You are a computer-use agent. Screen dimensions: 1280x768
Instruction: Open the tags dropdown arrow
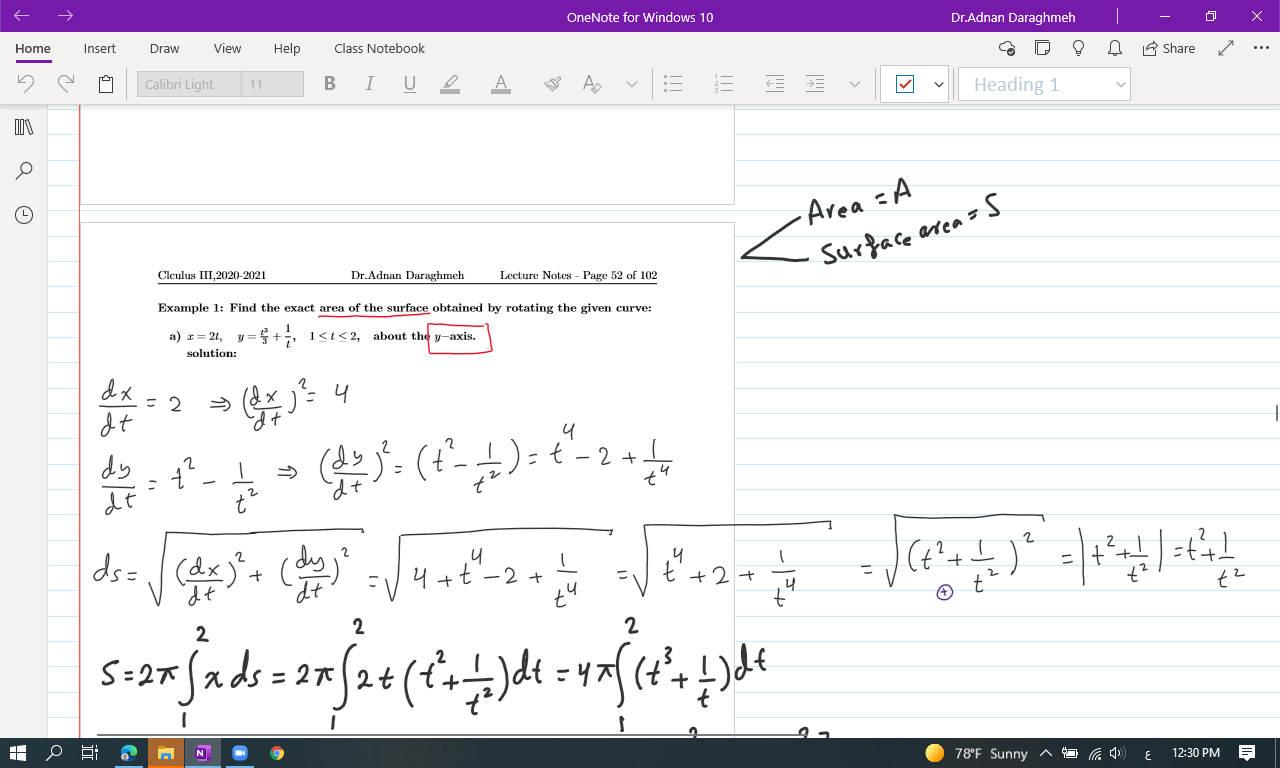(938, 84)
